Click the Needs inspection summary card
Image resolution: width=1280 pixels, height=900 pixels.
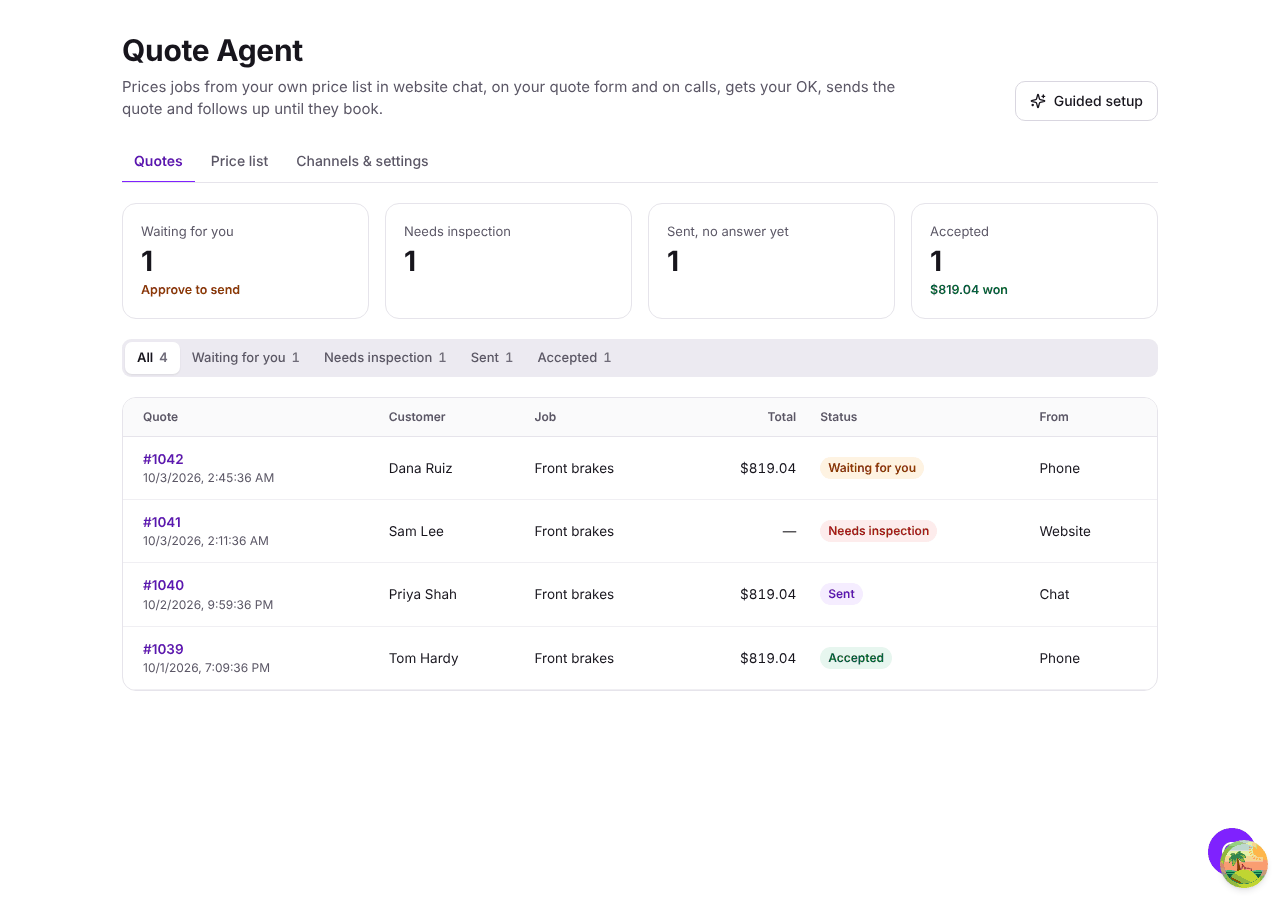(508, 261)
